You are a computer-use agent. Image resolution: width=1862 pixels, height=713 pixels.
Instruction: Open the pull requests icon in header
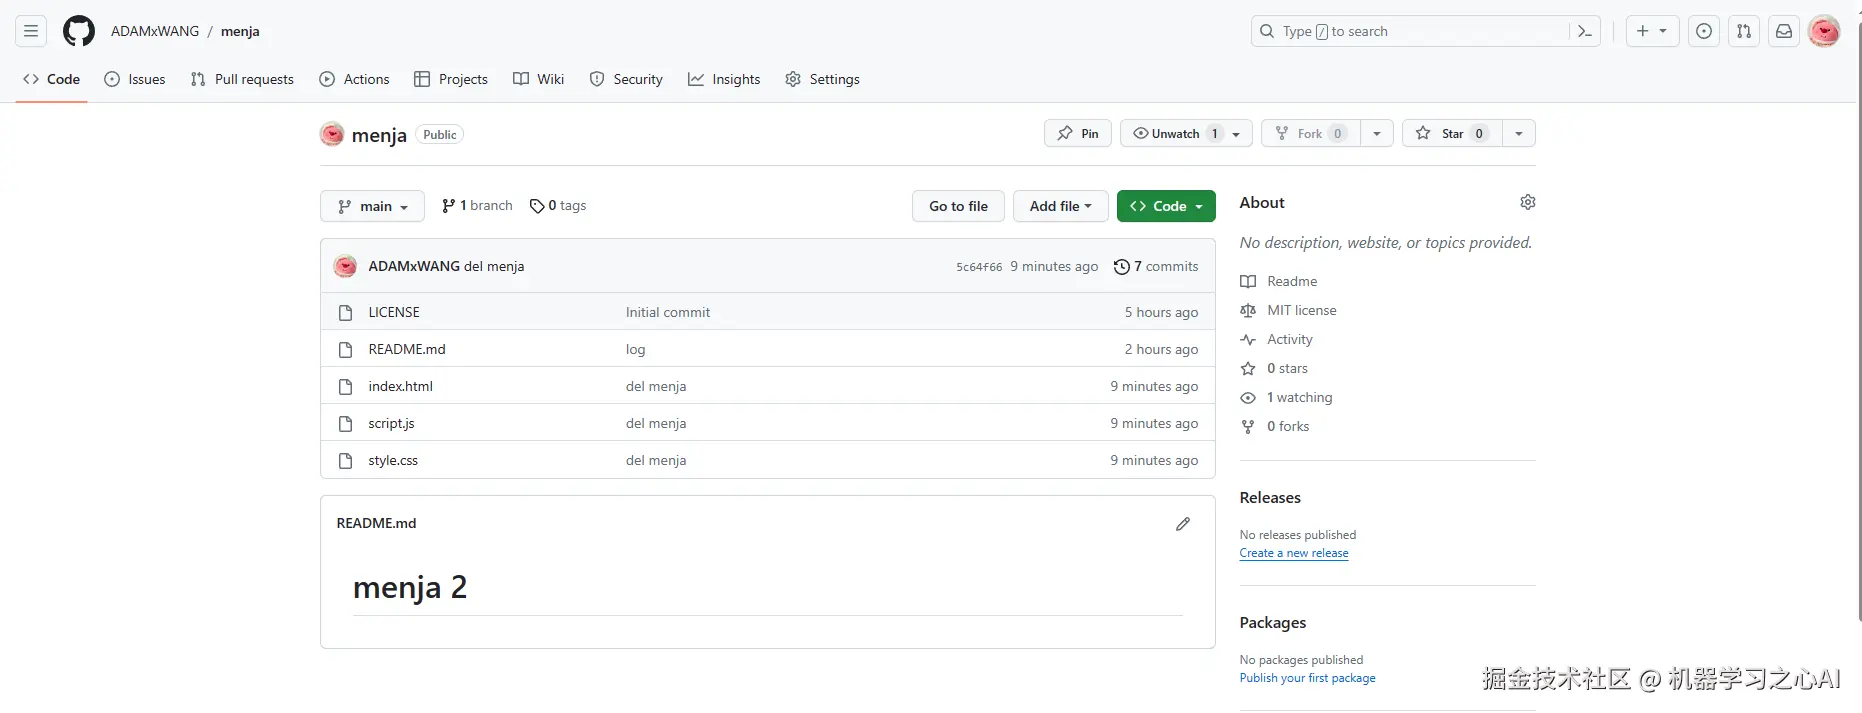(1744, 31)
